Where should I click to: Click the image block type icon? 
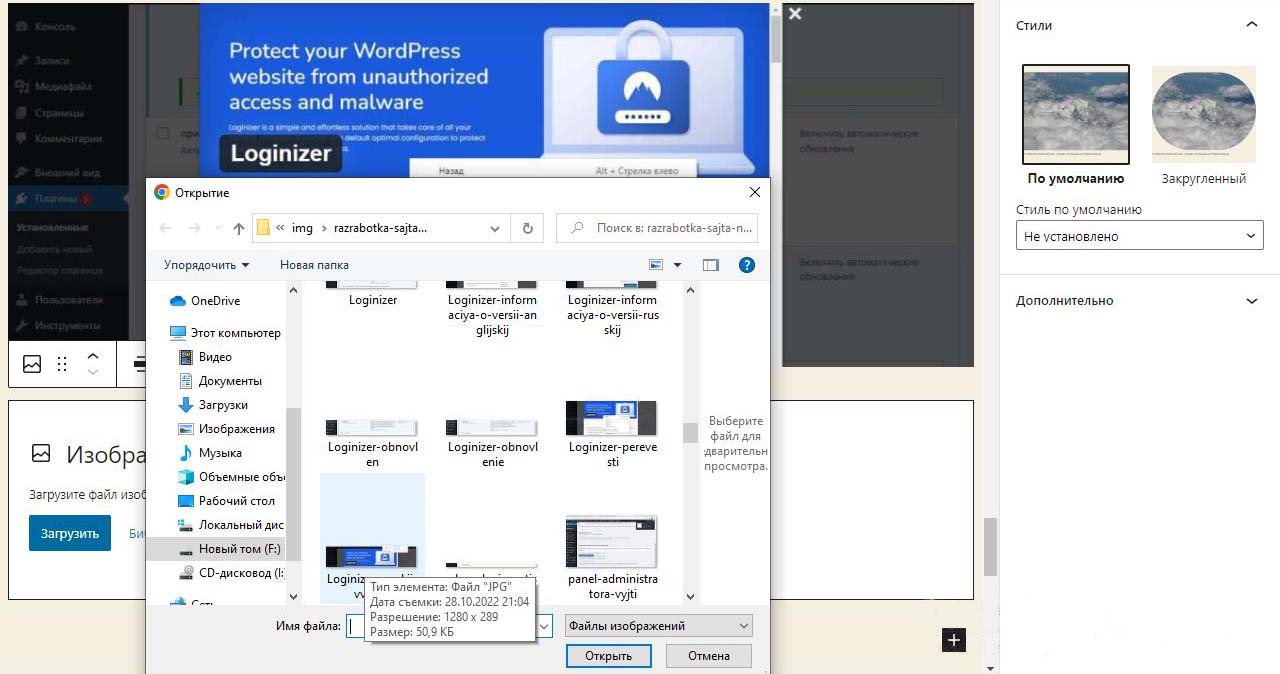tap(32, 364)
